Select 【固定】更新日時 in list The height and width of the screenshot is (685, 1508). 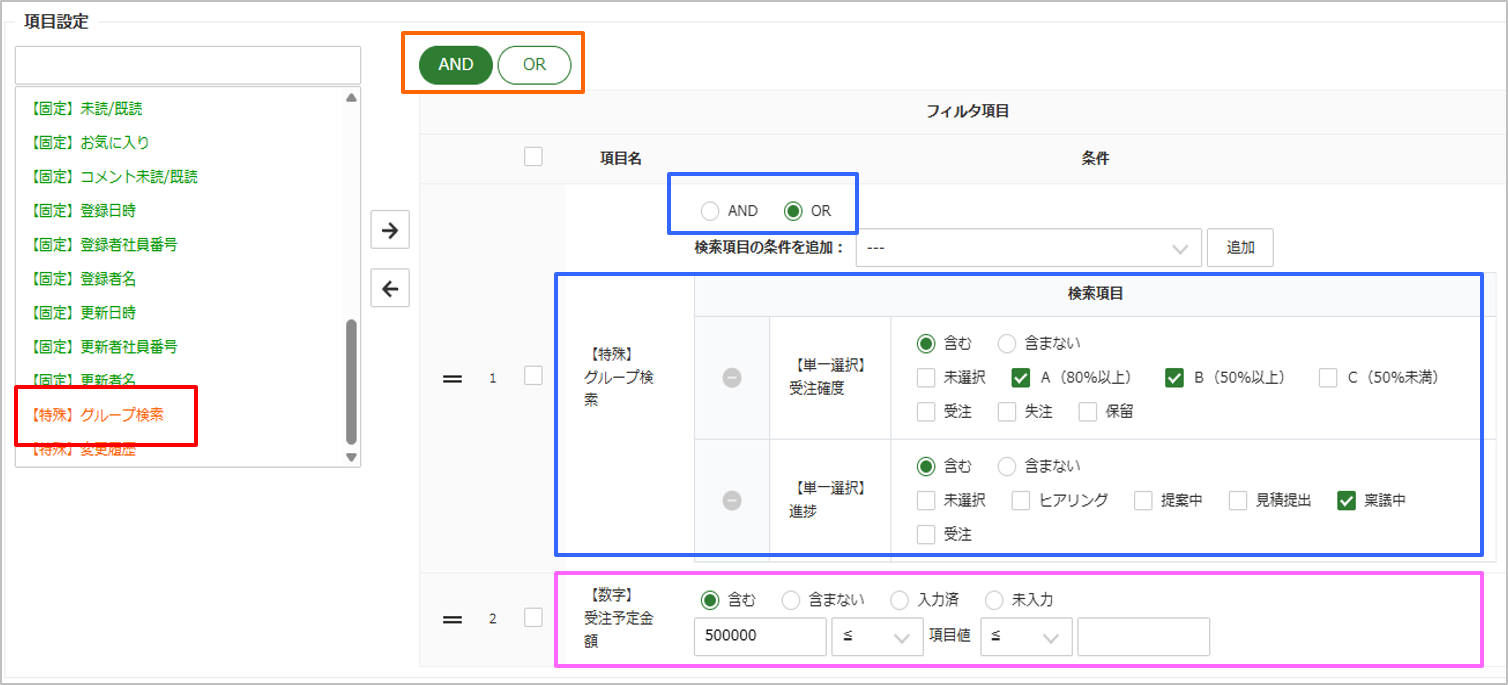[83, 312]
